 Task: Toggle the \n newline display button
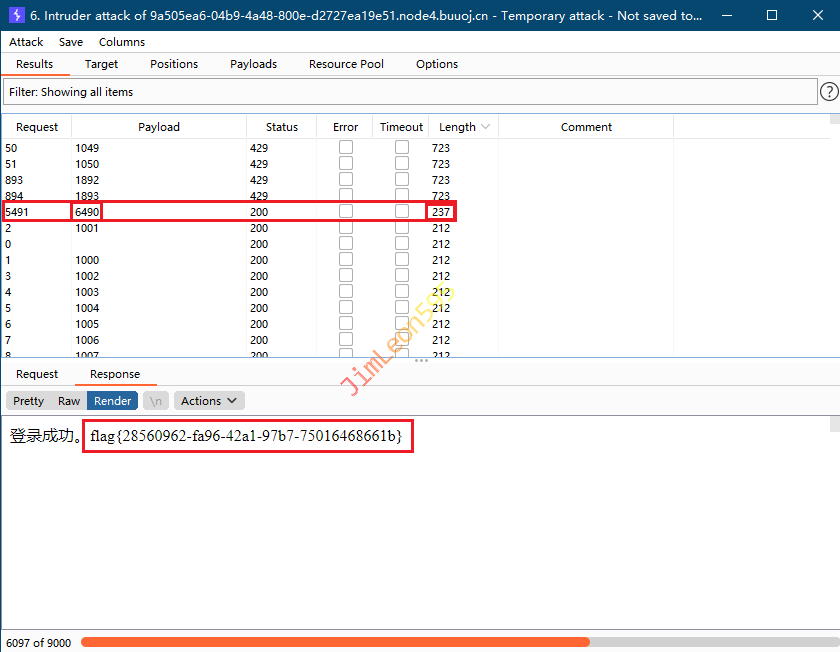(155, 401)
